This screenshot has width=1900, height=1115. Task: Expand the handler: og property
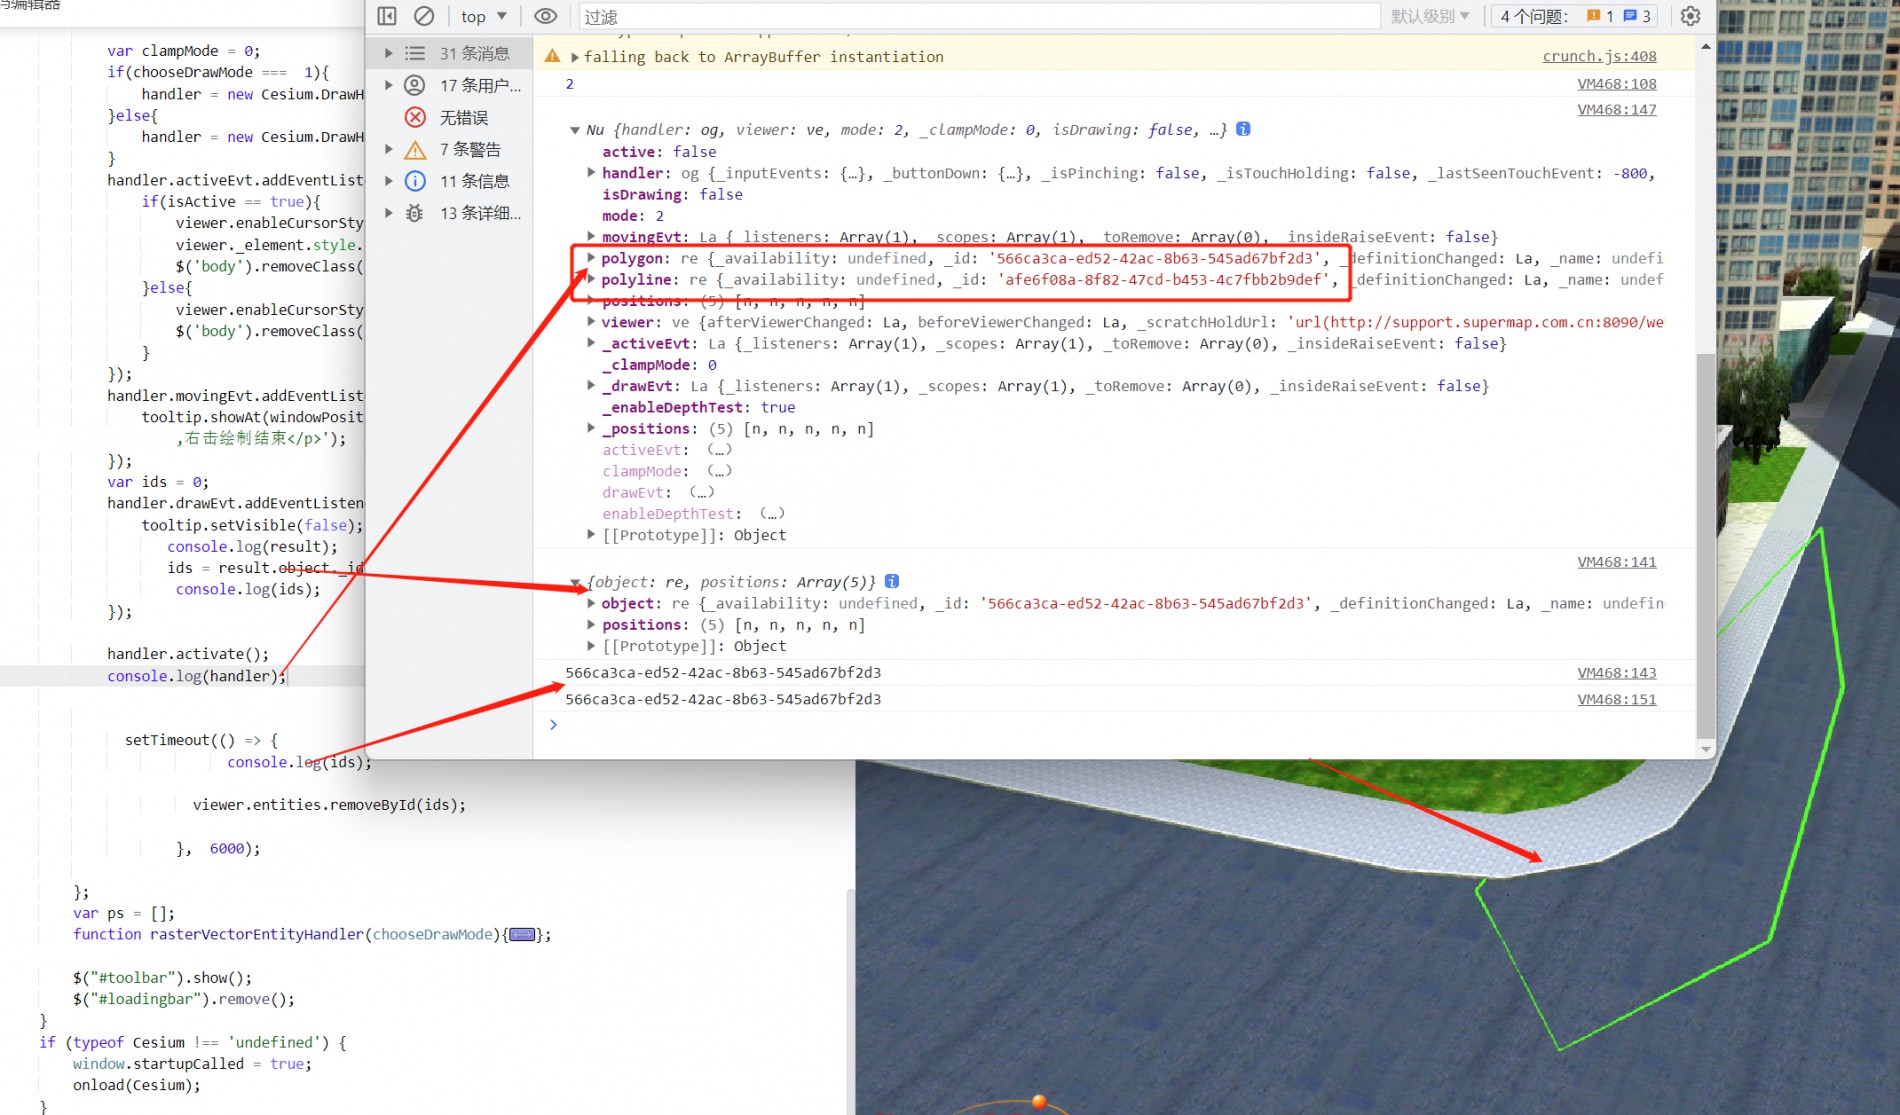tap(591, 173)
